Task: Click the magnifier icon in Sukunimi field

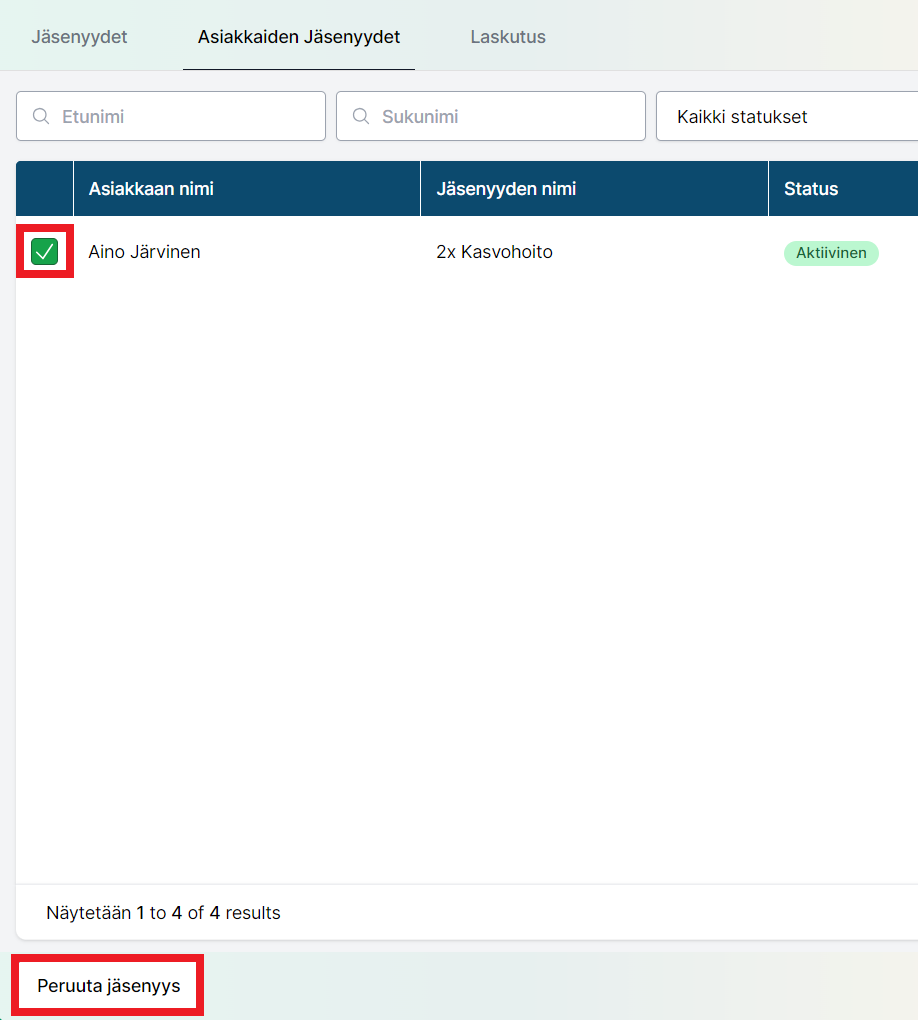Action: (x=361, y=117)
